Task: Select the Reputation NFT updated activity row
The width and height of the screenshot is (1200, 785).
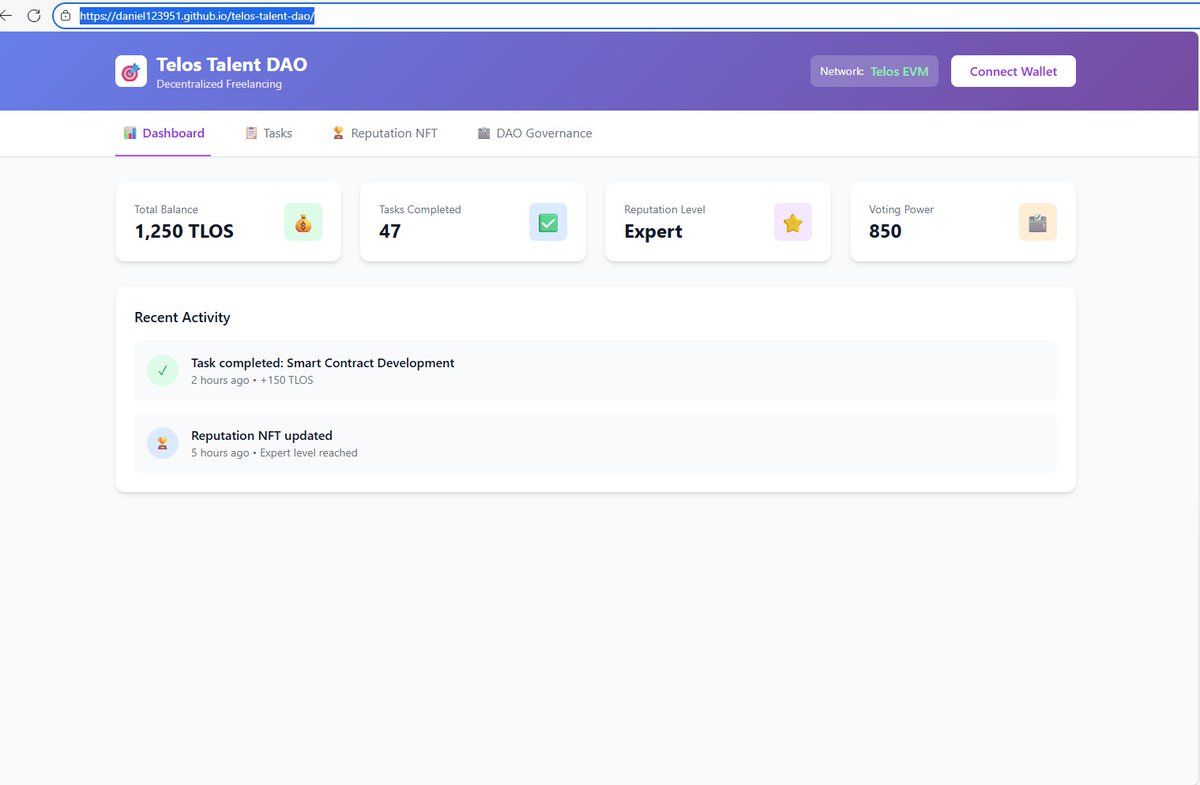Action: pos(595,443)
